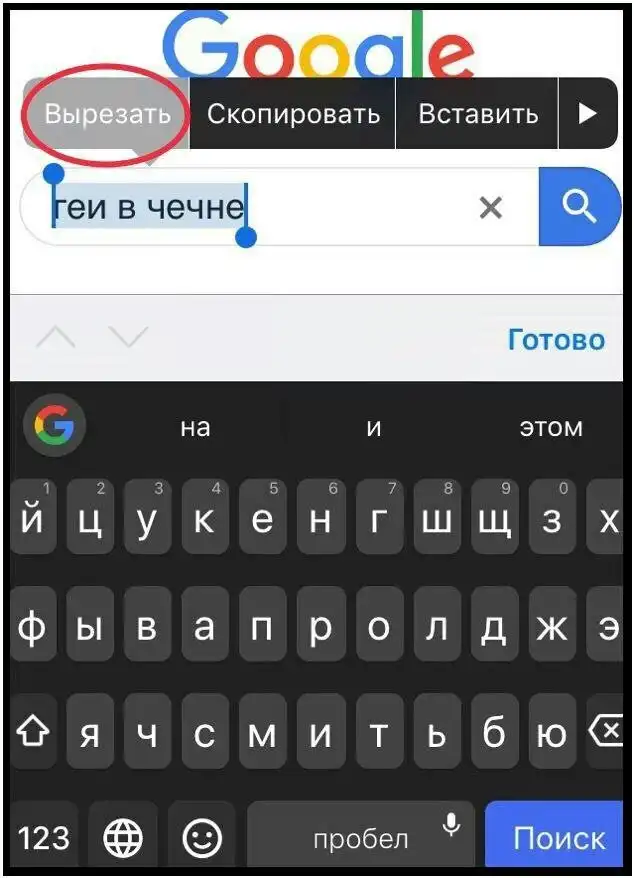Select the suggested word этом

[551, 427]
